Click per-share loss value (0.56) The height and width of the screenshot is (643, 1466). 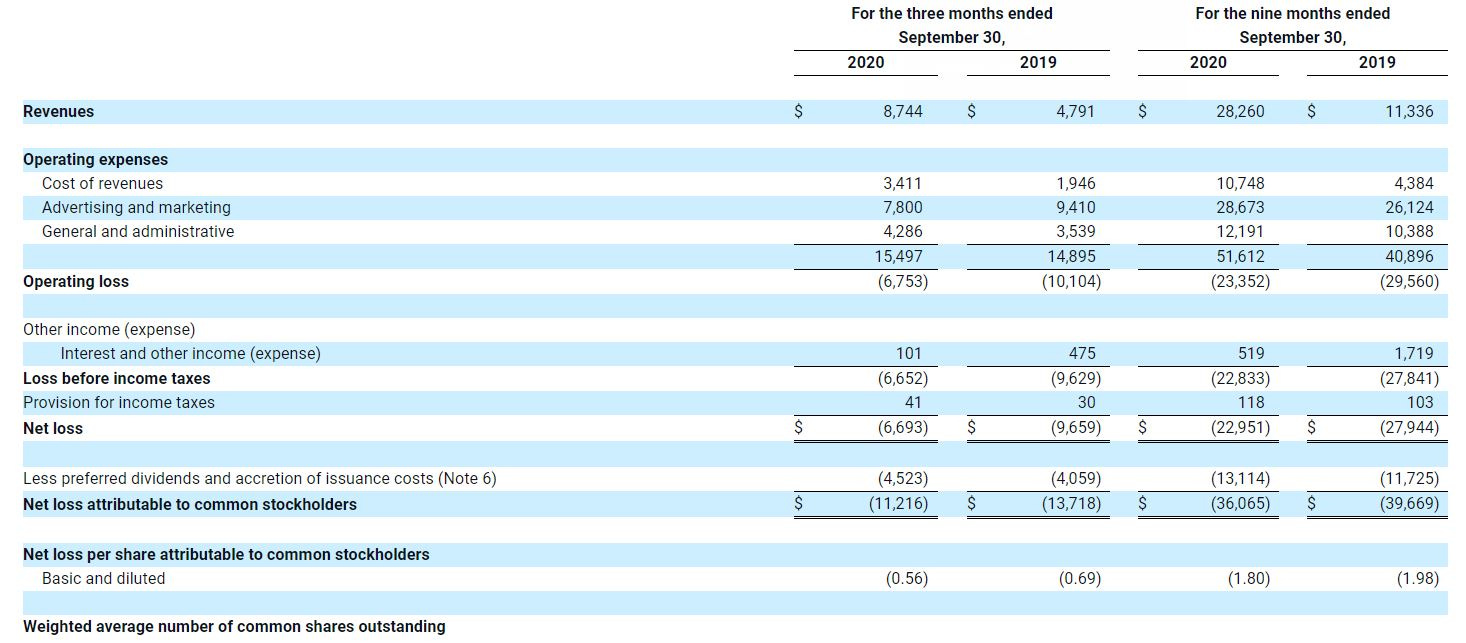907,579
